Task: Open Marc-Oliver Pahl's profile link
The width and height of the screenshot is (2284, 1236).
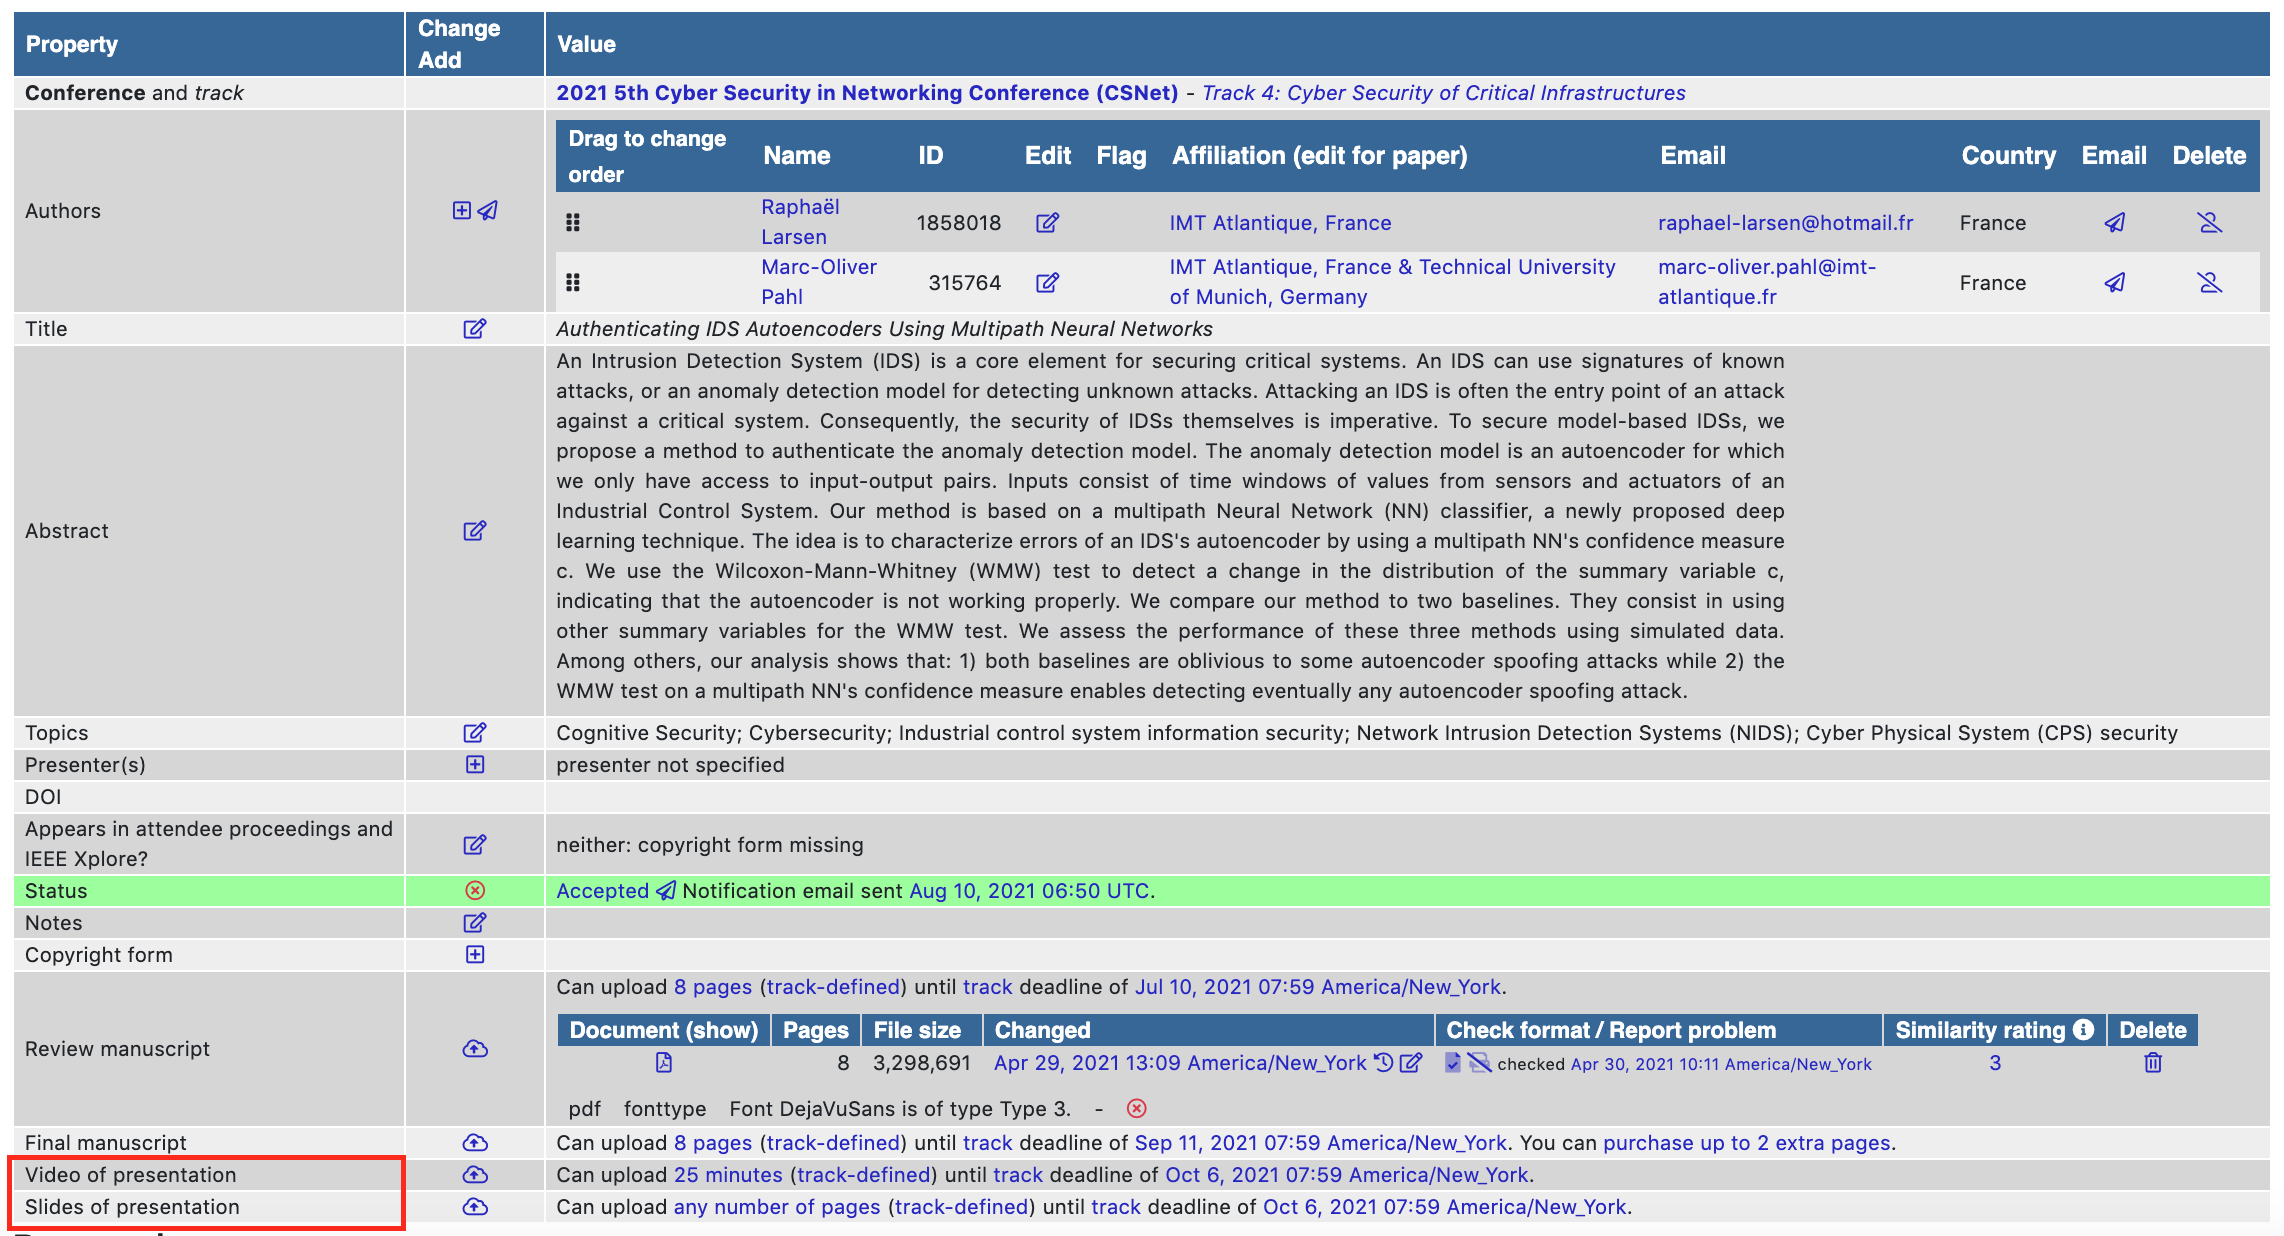Action: coord(819,282)
